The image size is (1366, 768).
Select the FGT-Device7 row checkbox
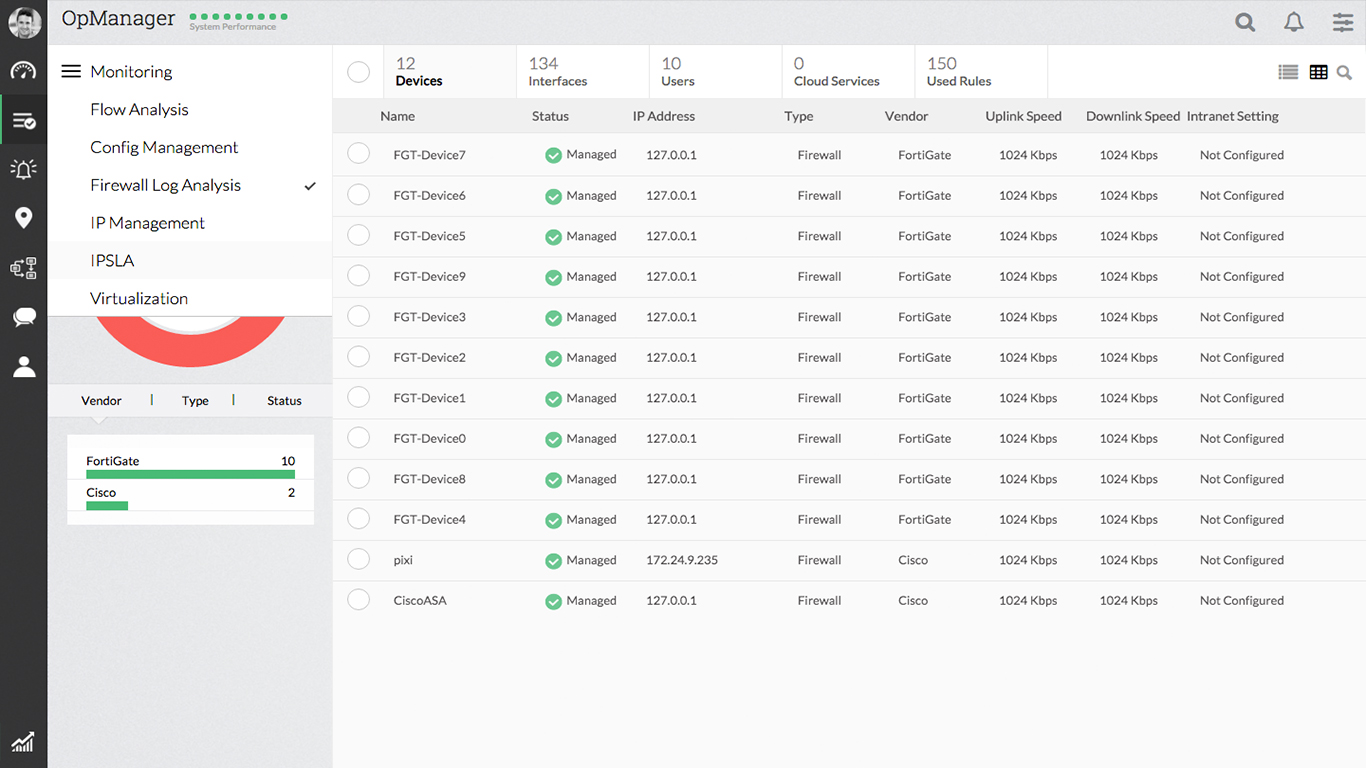tap(358, 154)
